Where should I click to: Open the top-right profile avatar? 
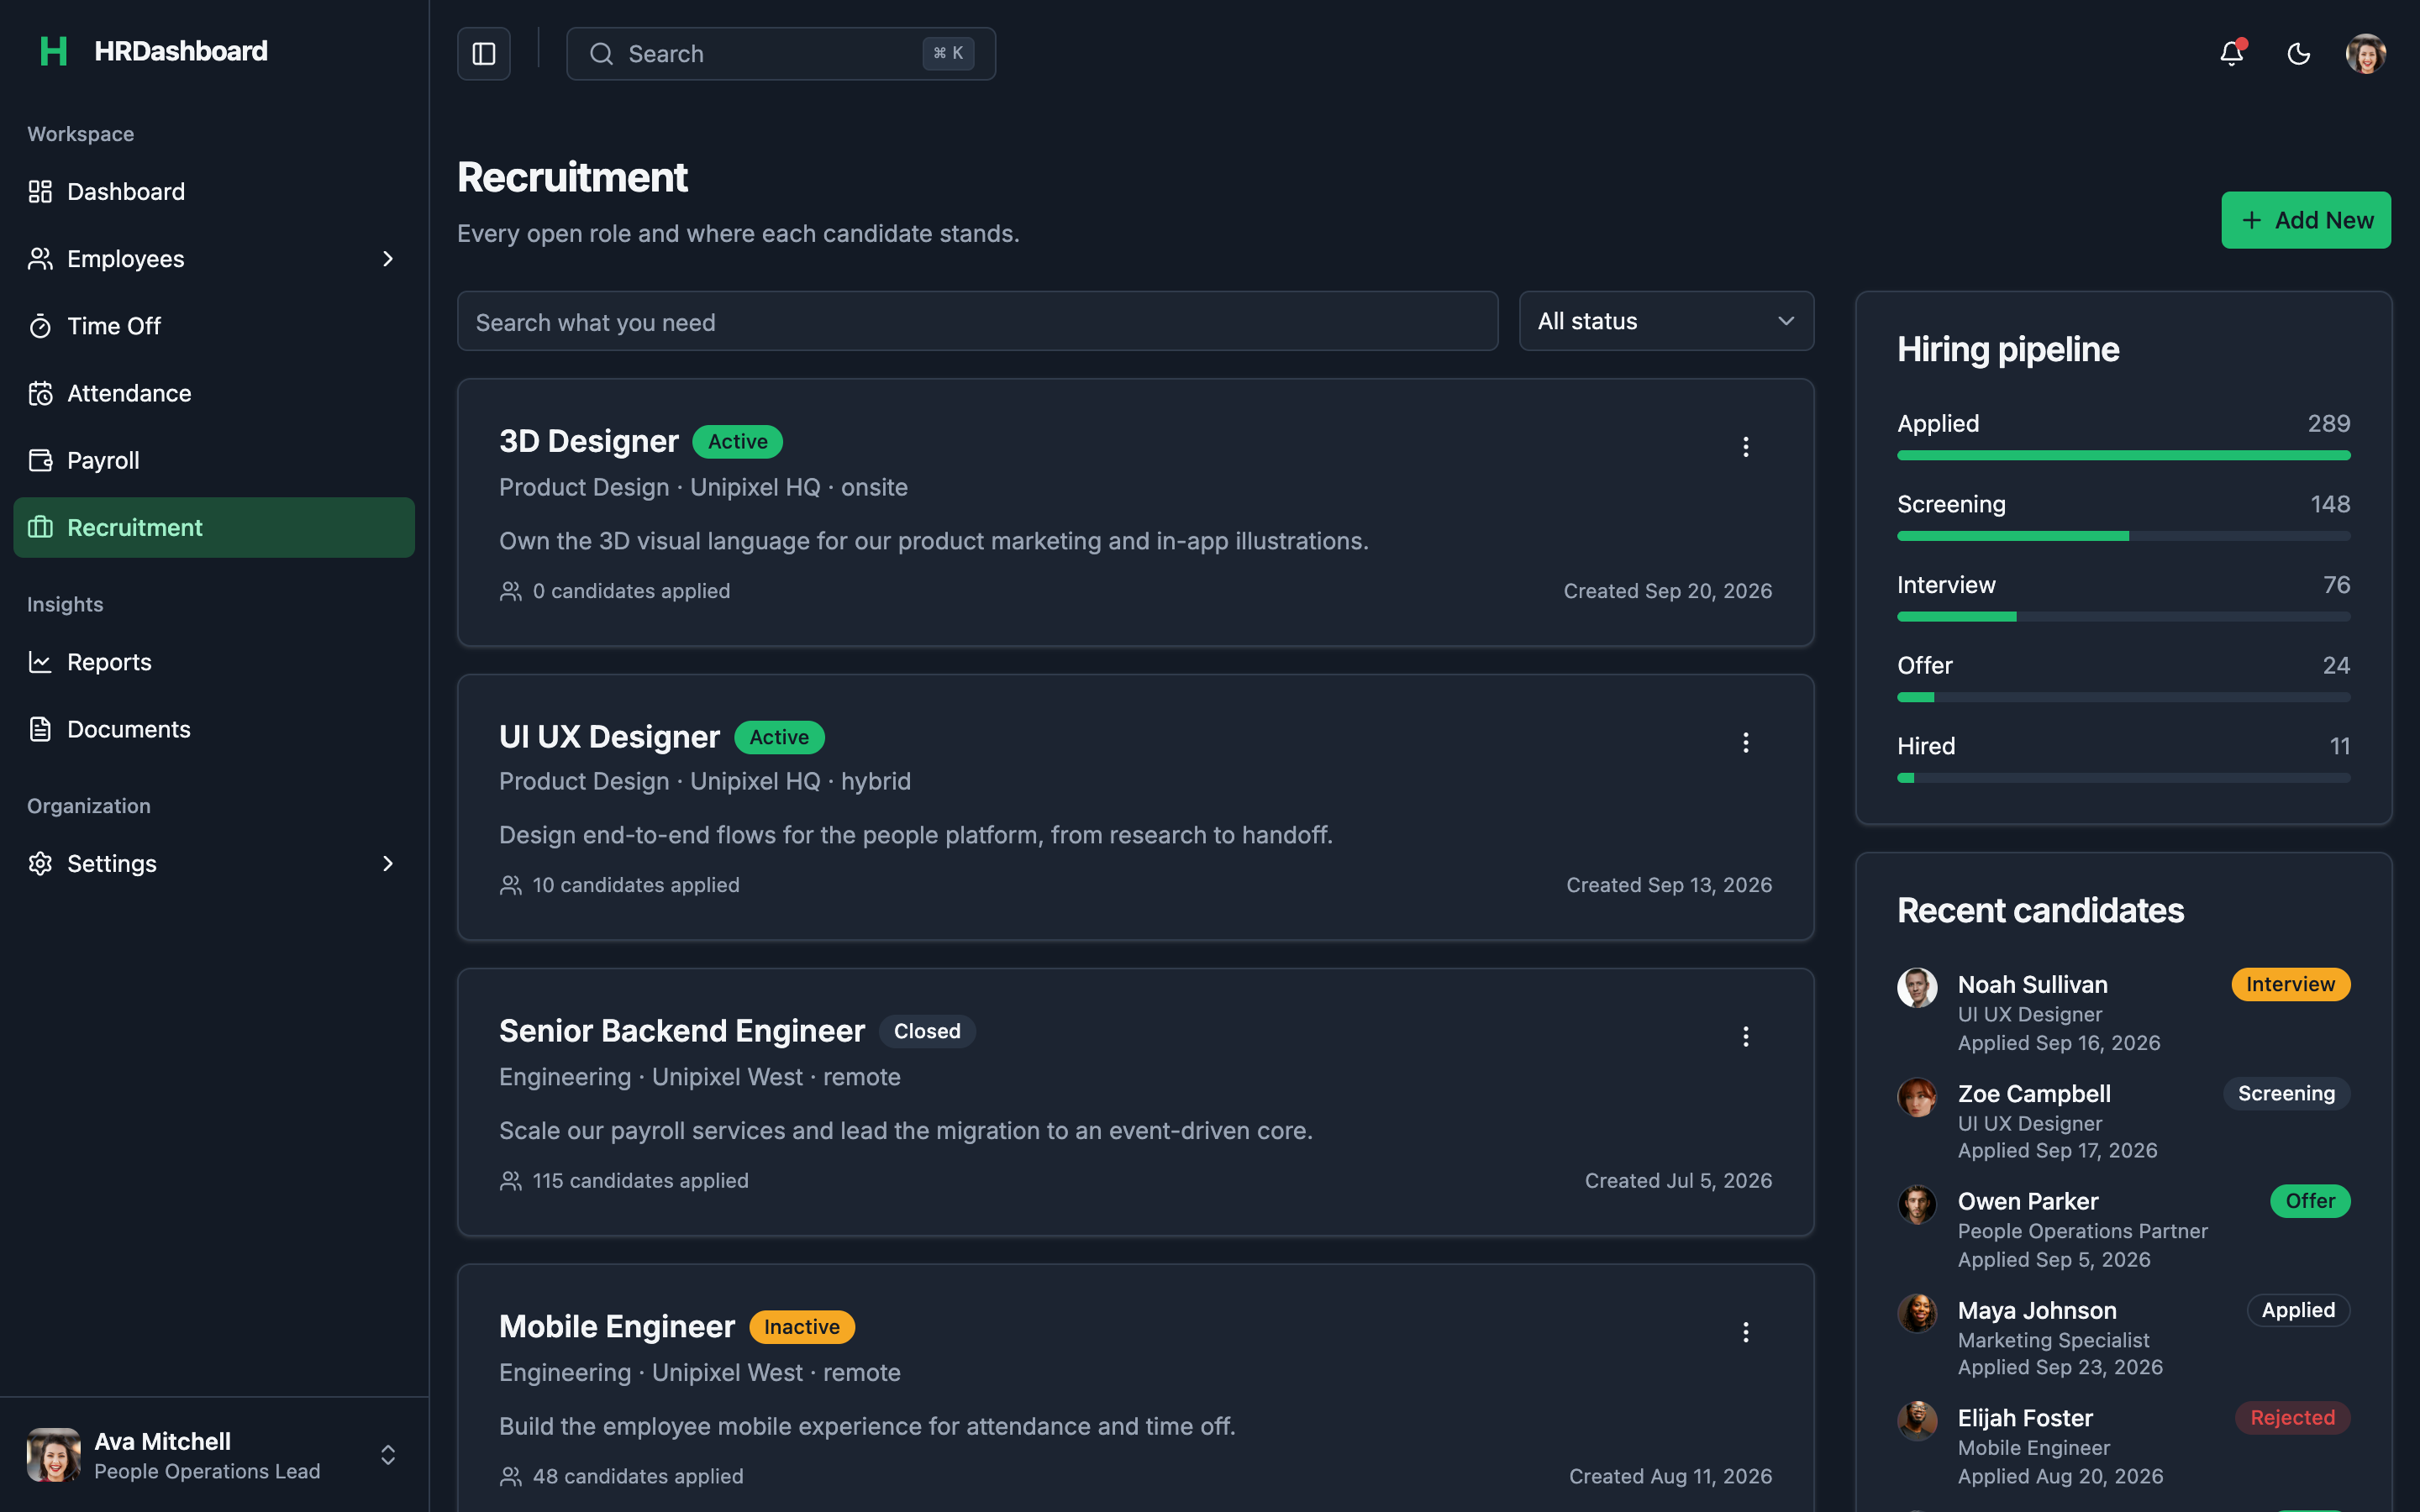point(2366,54)
